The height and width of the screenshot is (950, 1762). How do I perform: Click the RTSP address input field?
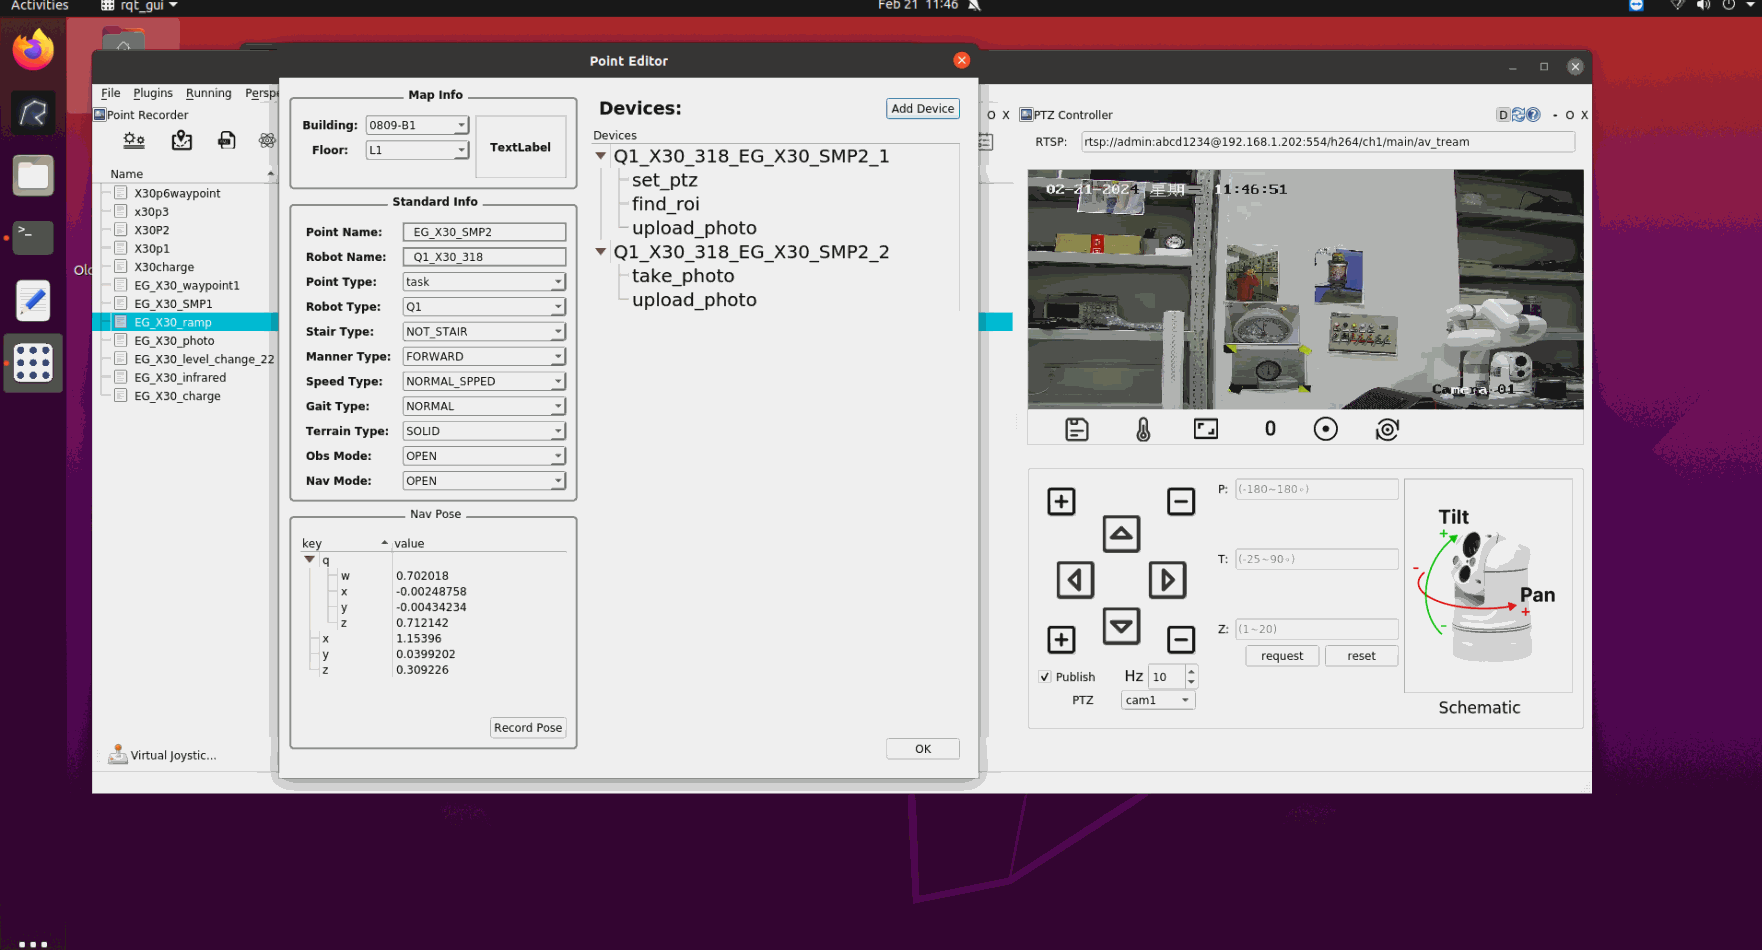click(1327, 142)
